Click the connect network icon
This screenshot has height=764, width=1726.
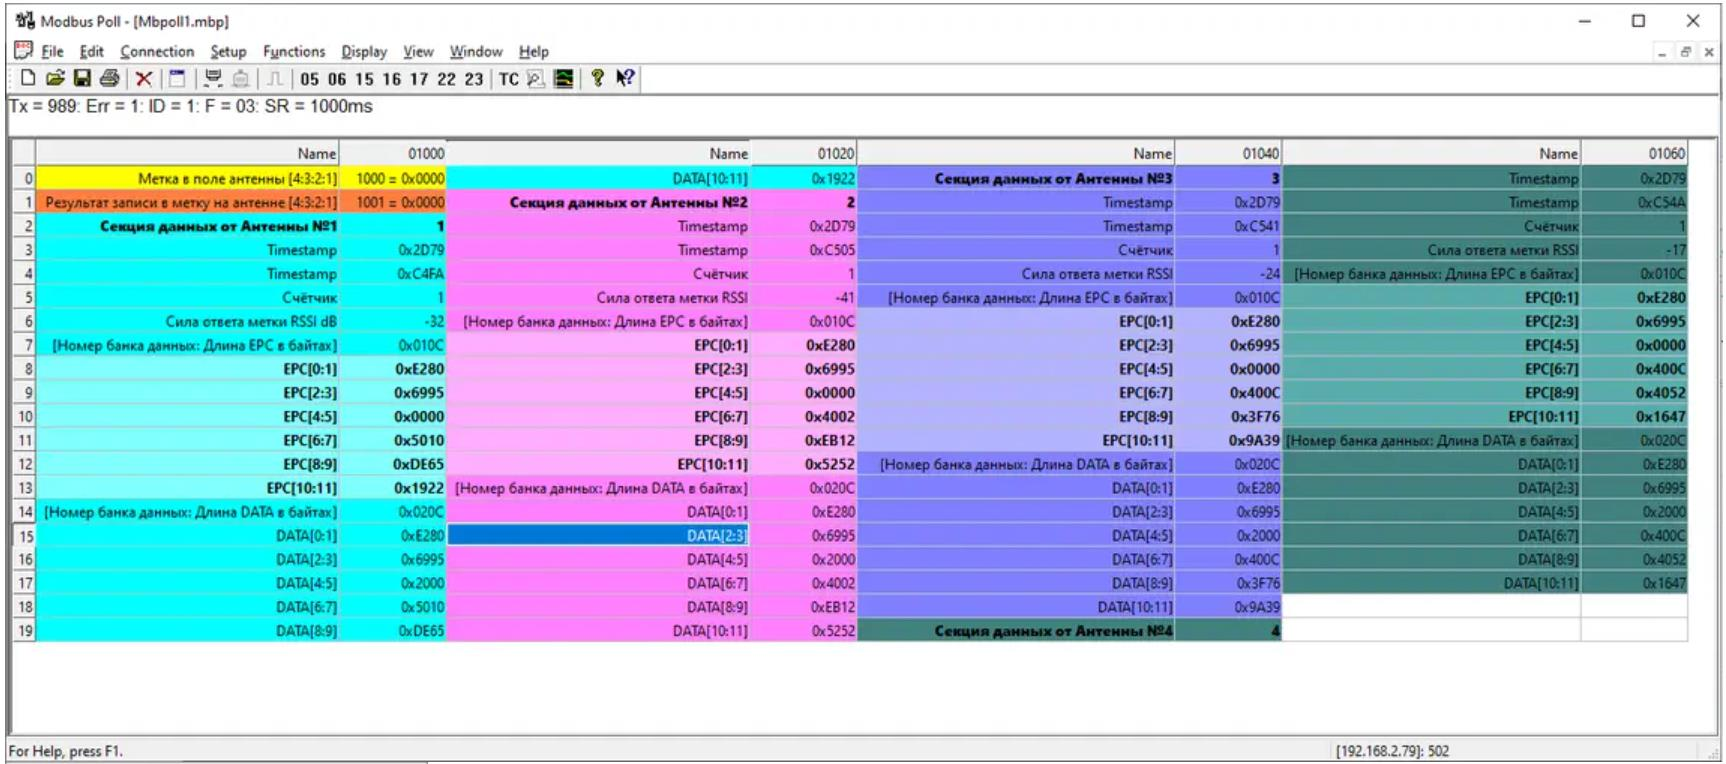pyautogui.click(x=213, y=79)
